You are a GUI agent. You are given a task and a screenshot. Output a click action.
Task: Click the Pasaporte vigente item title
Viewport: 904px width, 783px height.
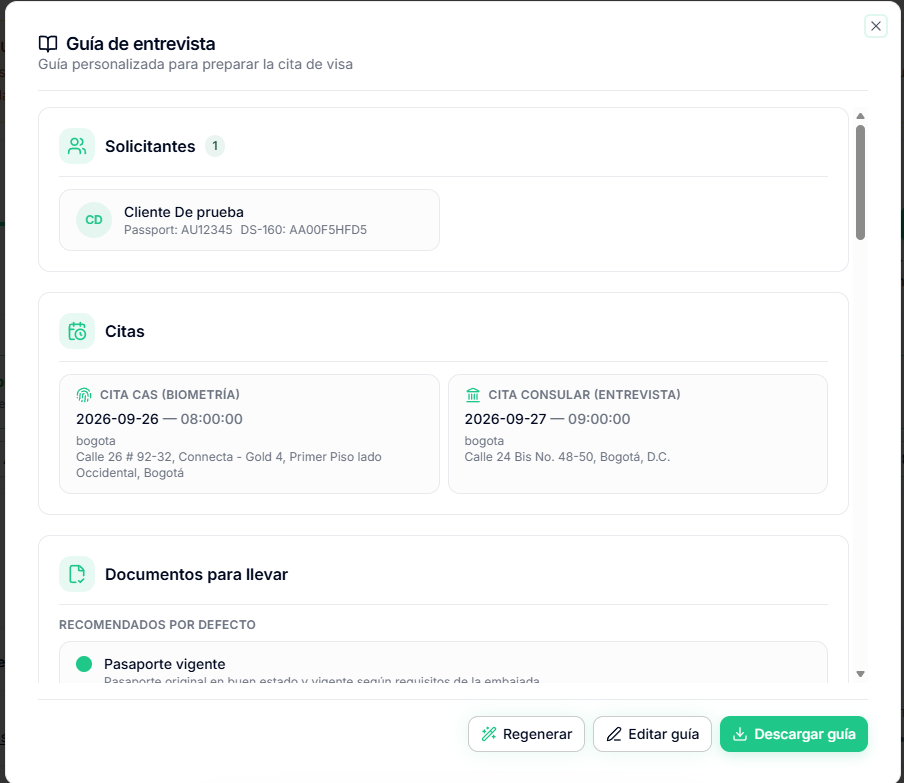[164, 664]
